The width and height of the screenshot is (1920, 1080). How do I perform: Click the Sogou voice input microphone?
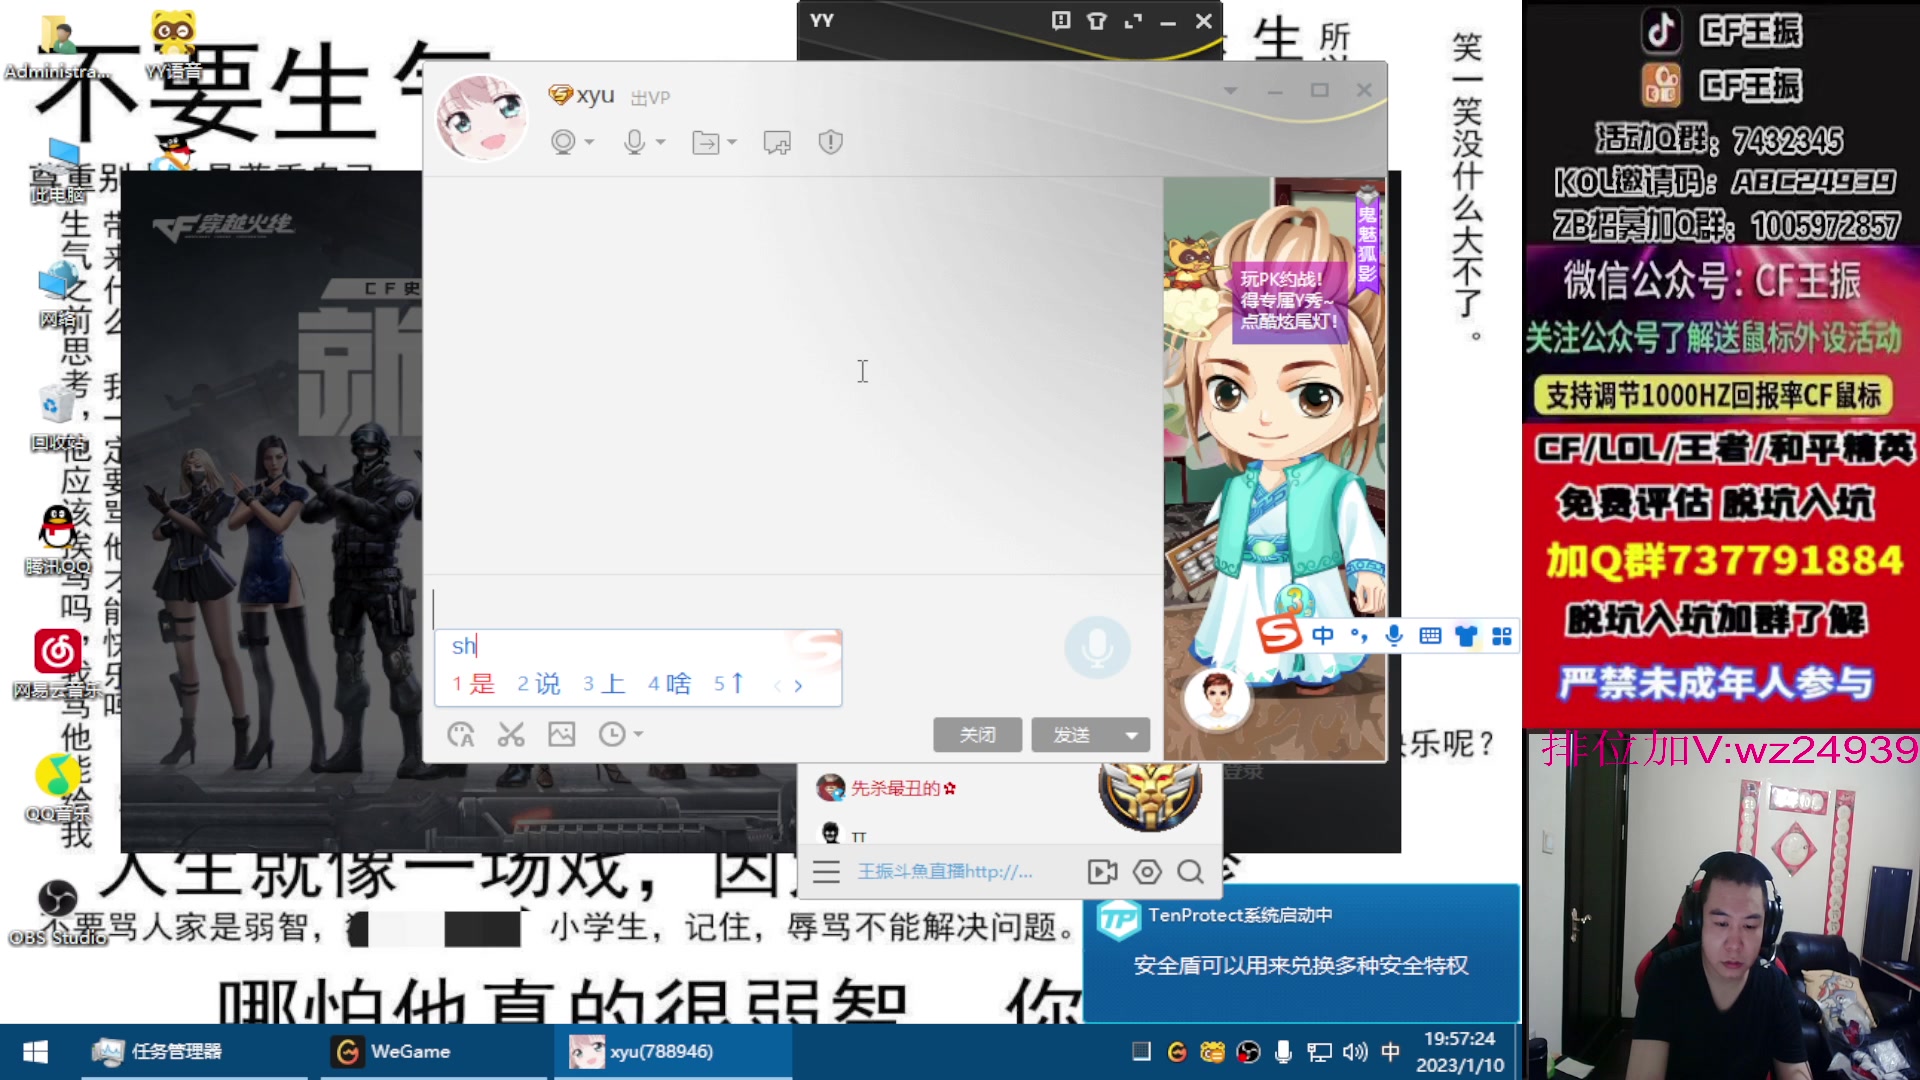tap(1394, 636)
